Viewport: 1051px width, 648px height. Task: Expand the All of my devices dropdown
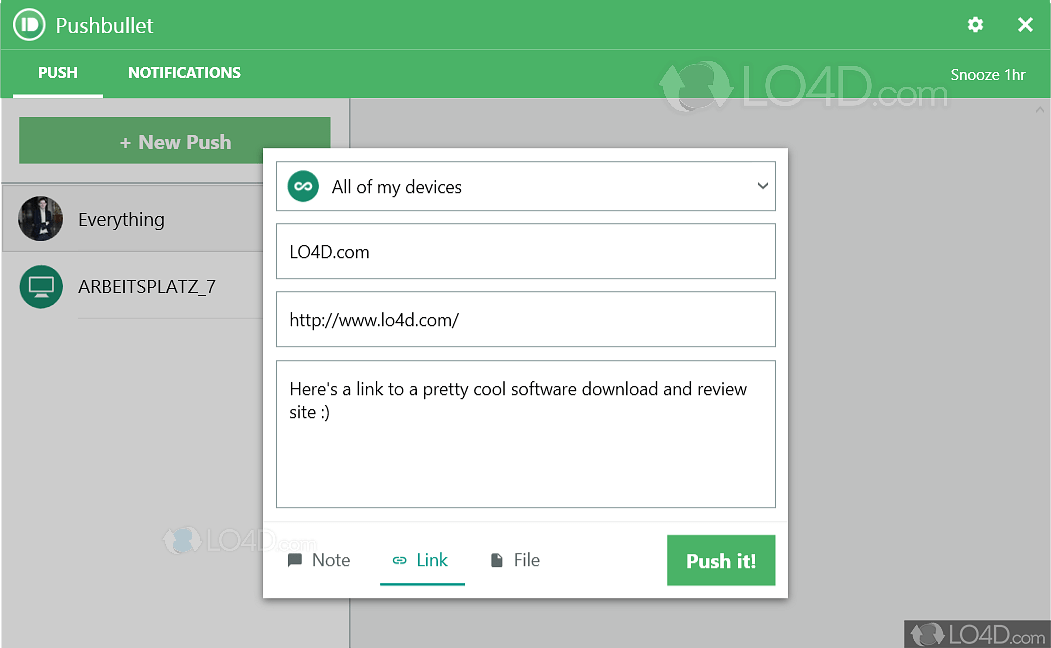(762, 186)
